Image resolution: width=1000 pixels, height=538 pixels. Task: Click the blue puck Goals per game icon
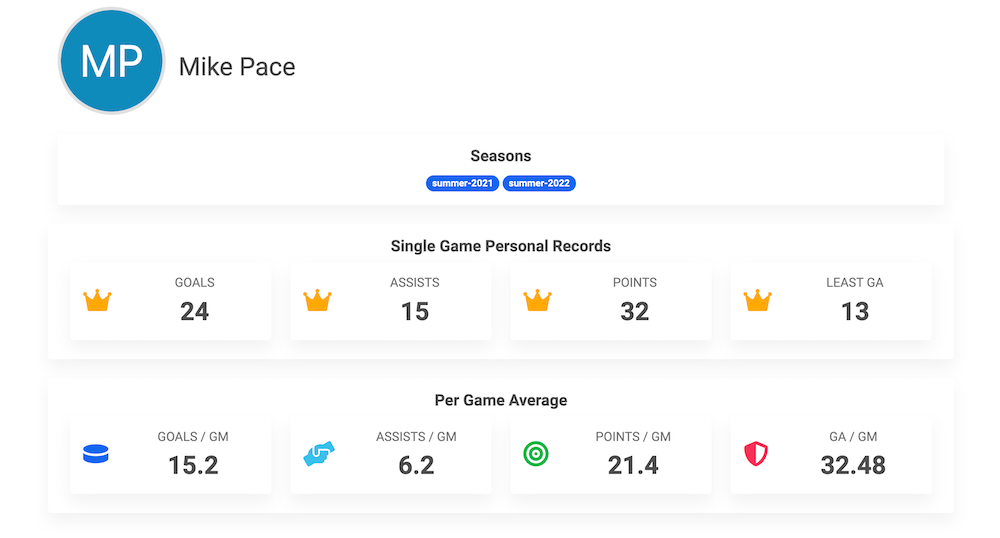pos(96,454)
